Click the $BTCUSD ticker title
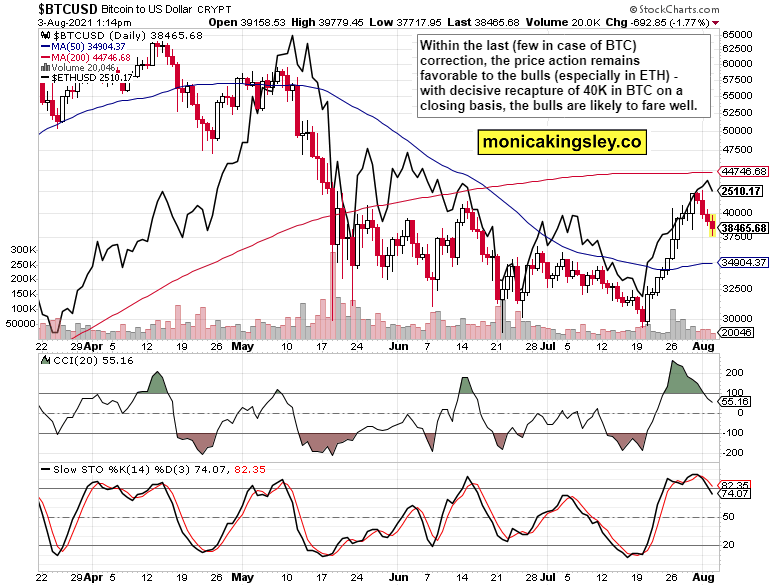The height and width of the screenshot is (588, 775). (x=68, y=9)
